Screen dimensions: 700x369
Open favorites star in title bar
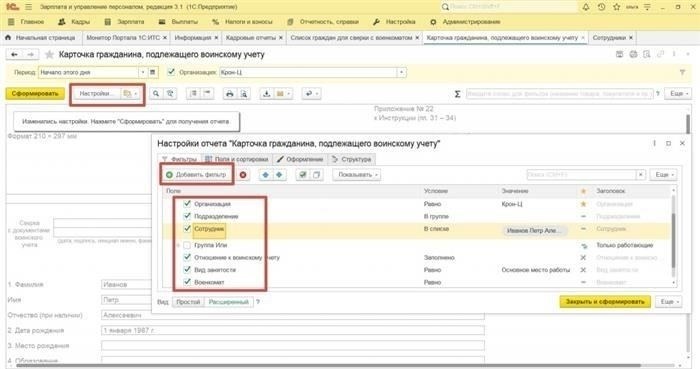(x=617, y=7)
